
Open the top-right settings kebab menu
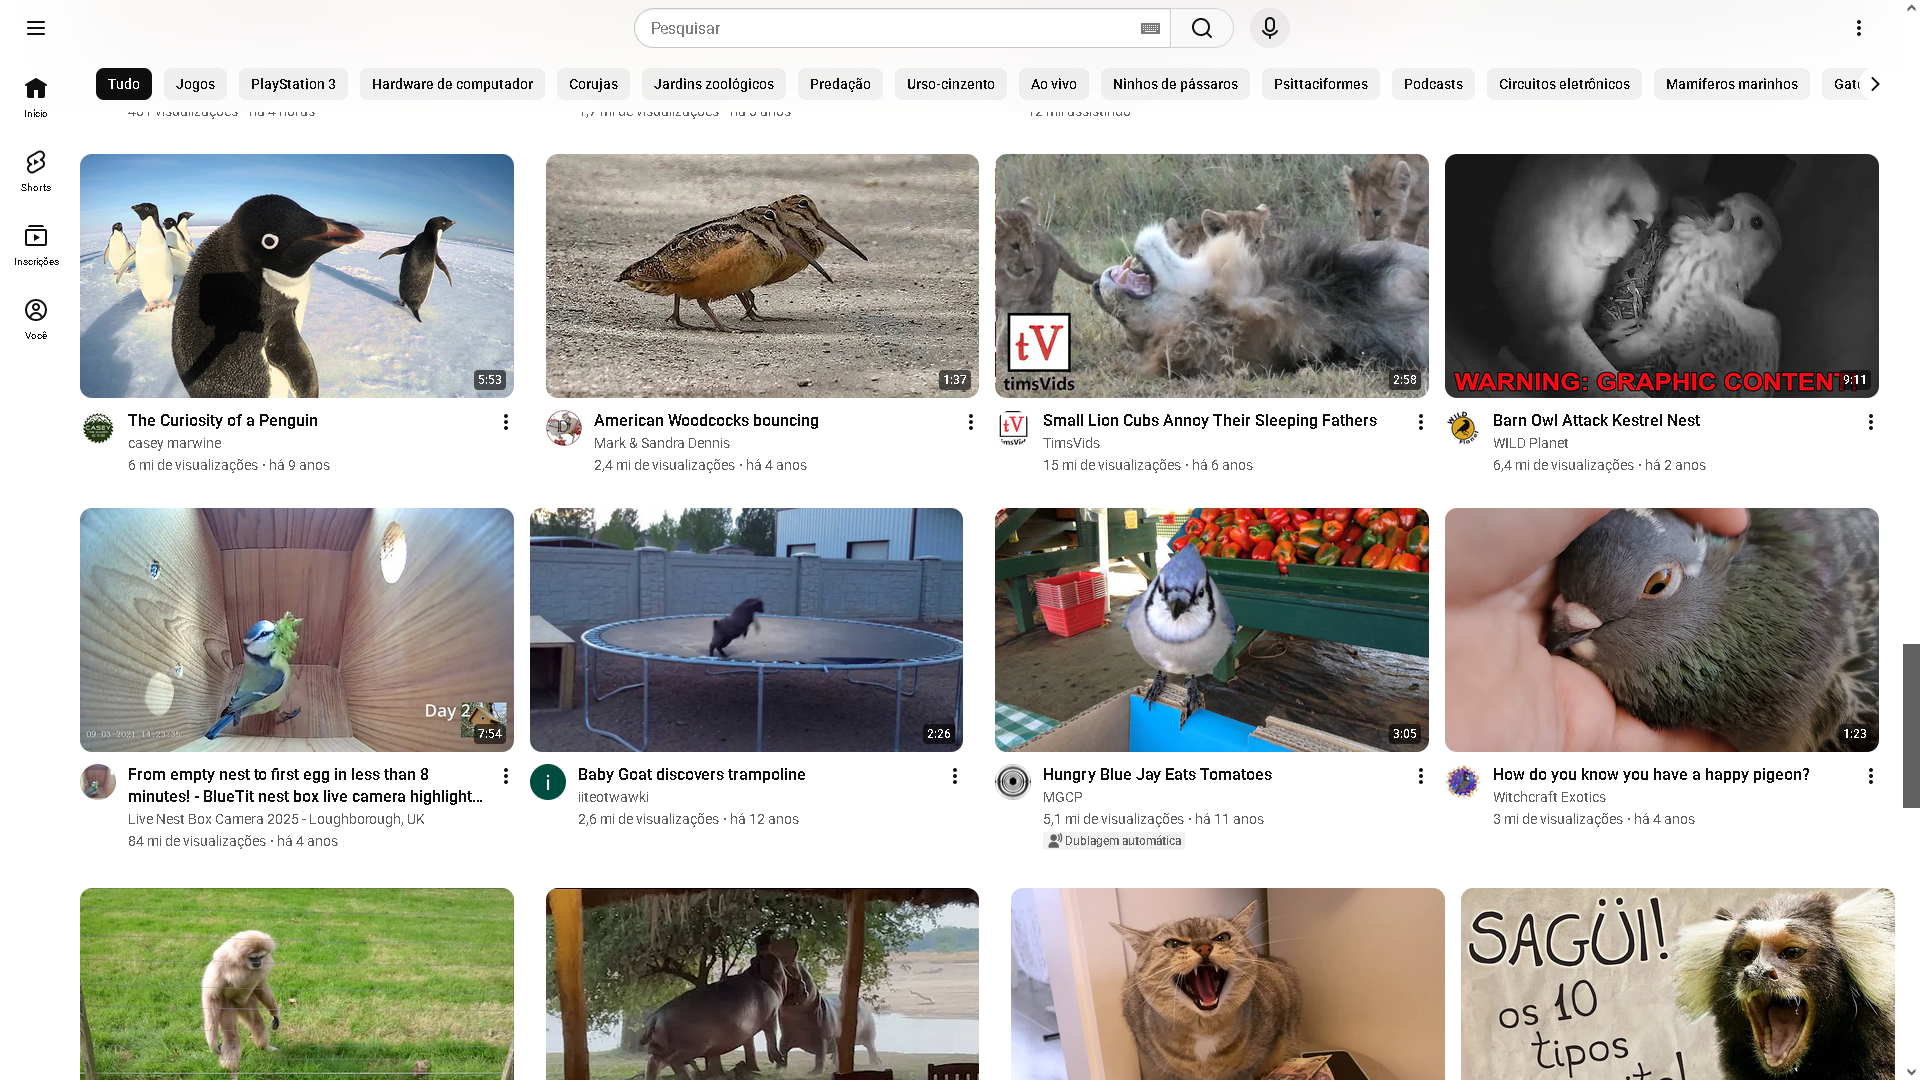[x=1859, y=28]
